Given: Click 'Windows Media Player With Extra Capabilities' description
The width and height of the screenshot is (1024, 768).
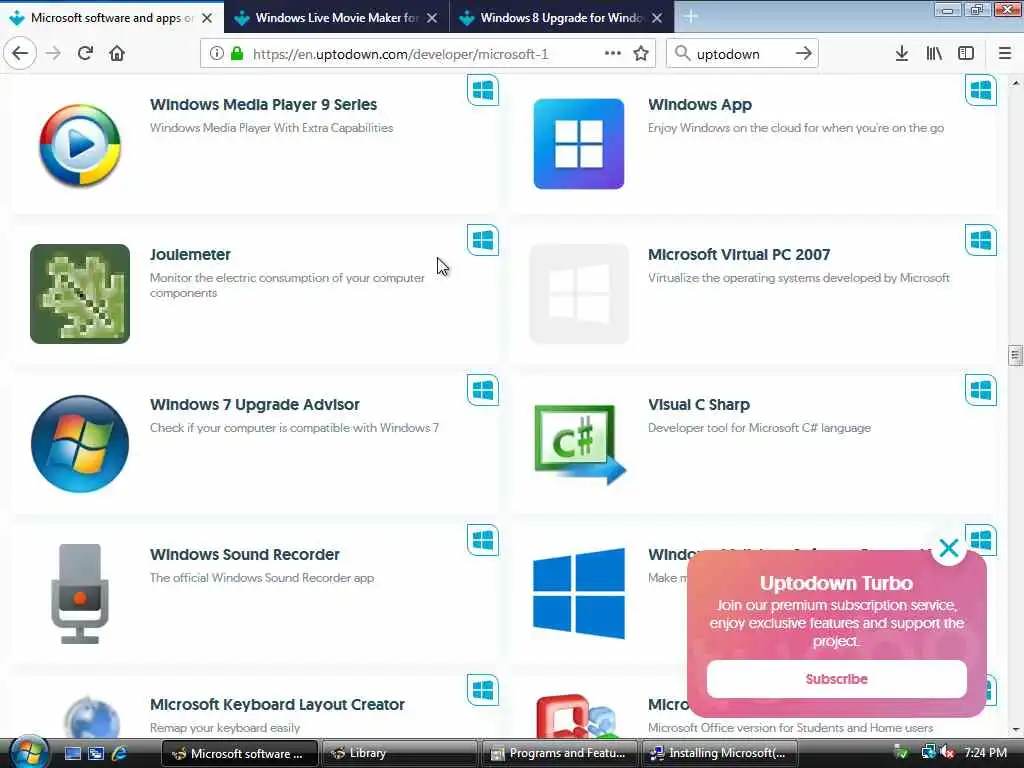Looking at the screenshot, I should (x=272, y=128).
